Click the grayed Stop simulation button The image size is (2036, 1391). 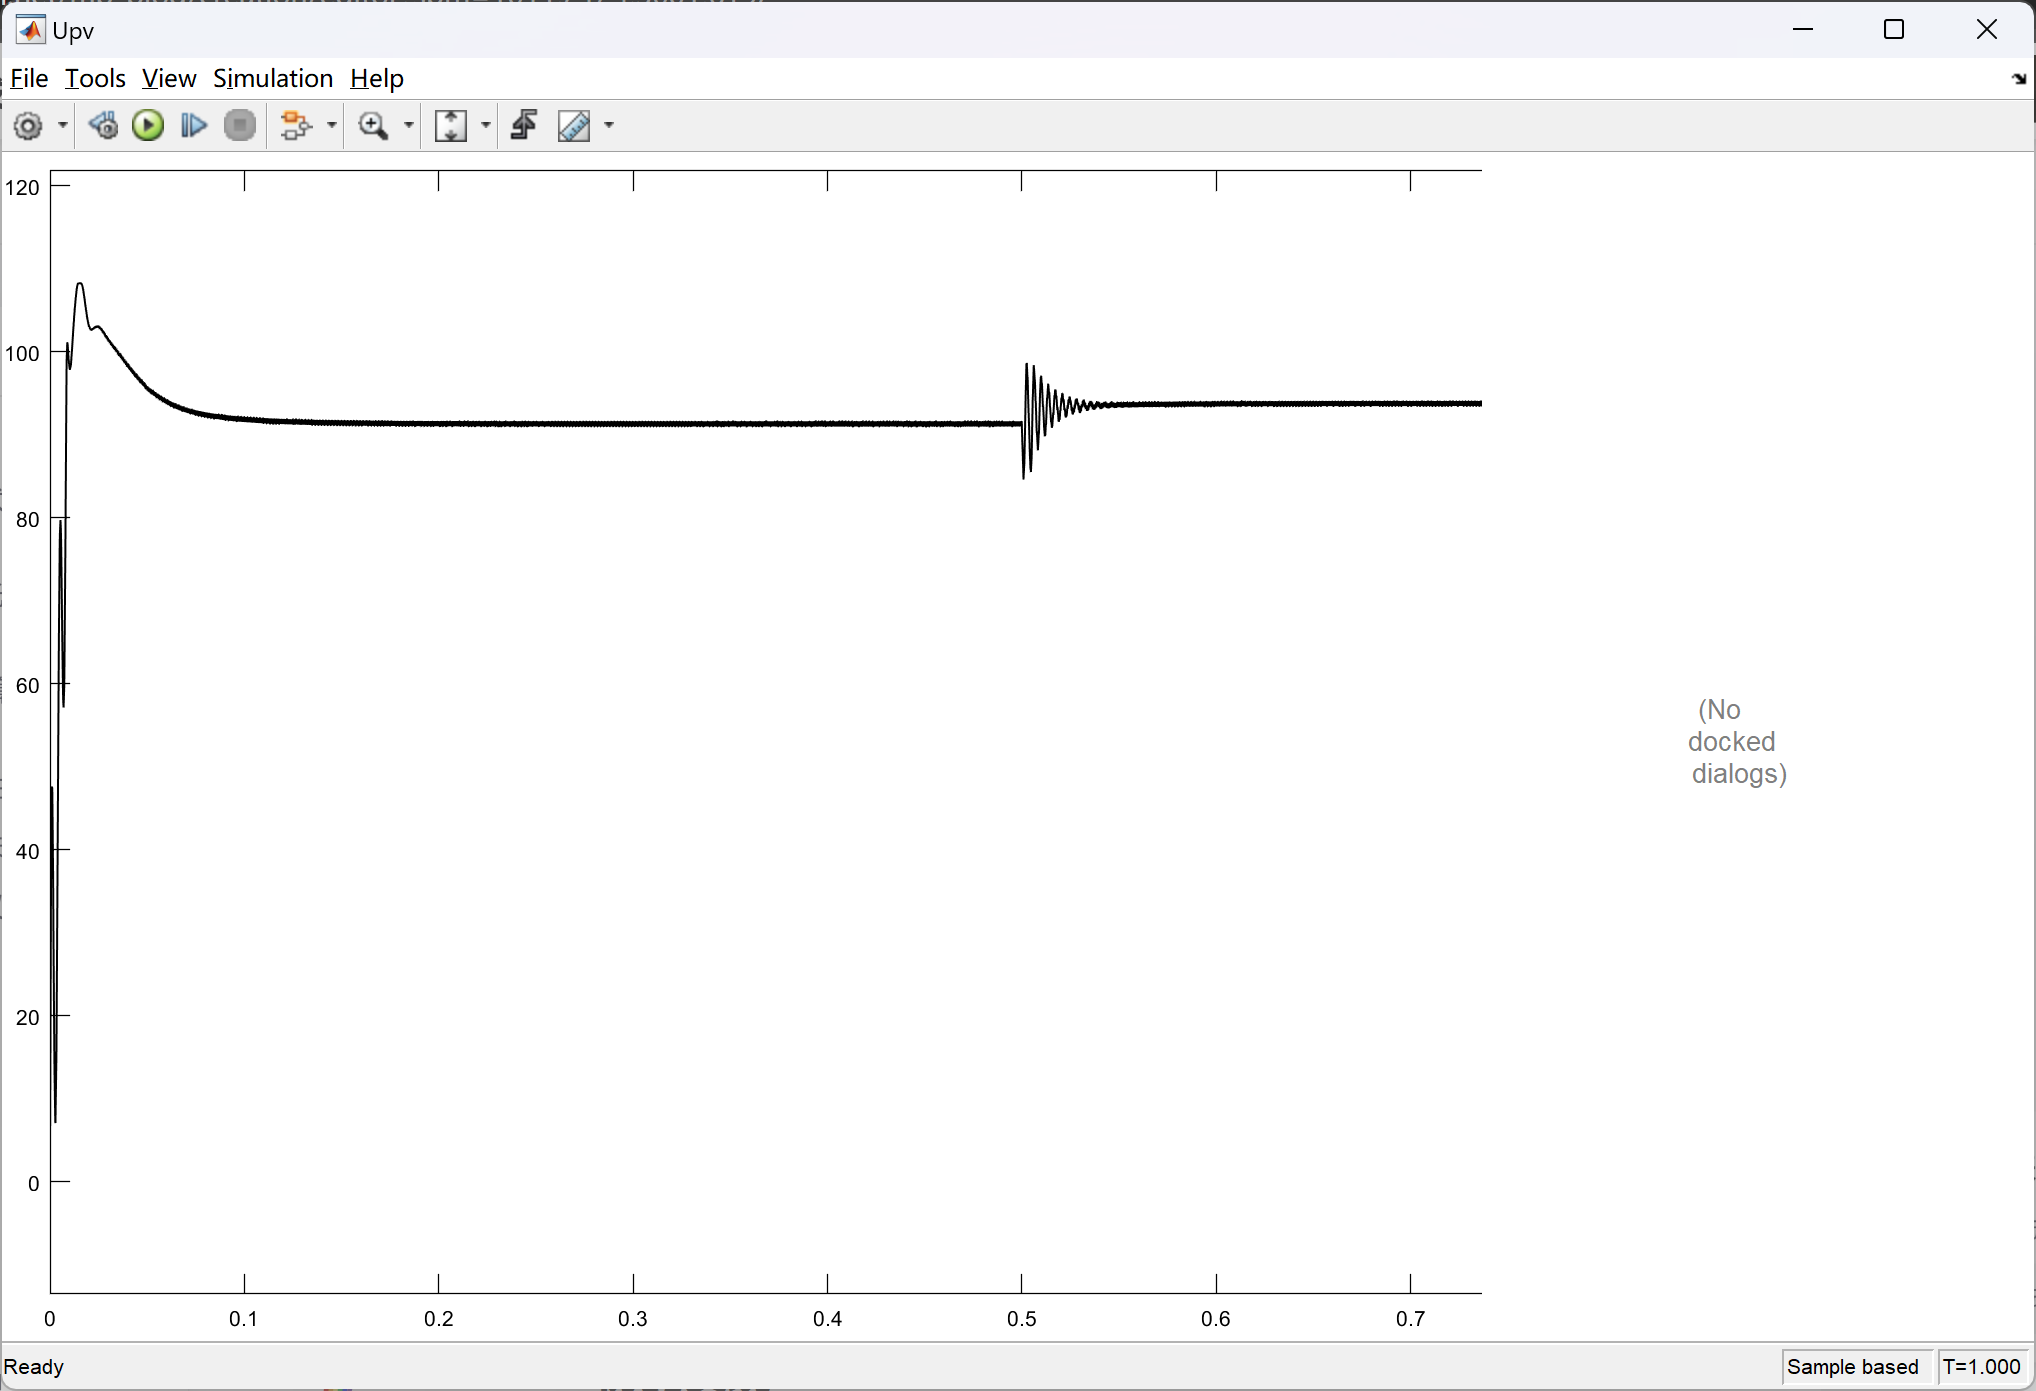[240, 126]
